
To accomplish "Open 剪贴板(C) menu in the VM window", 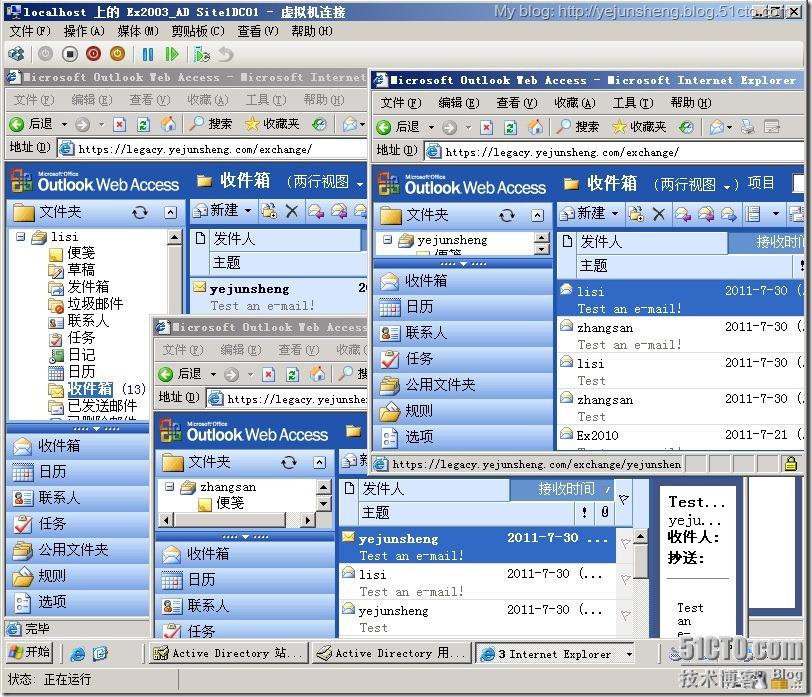I will [x=198, y=31].
